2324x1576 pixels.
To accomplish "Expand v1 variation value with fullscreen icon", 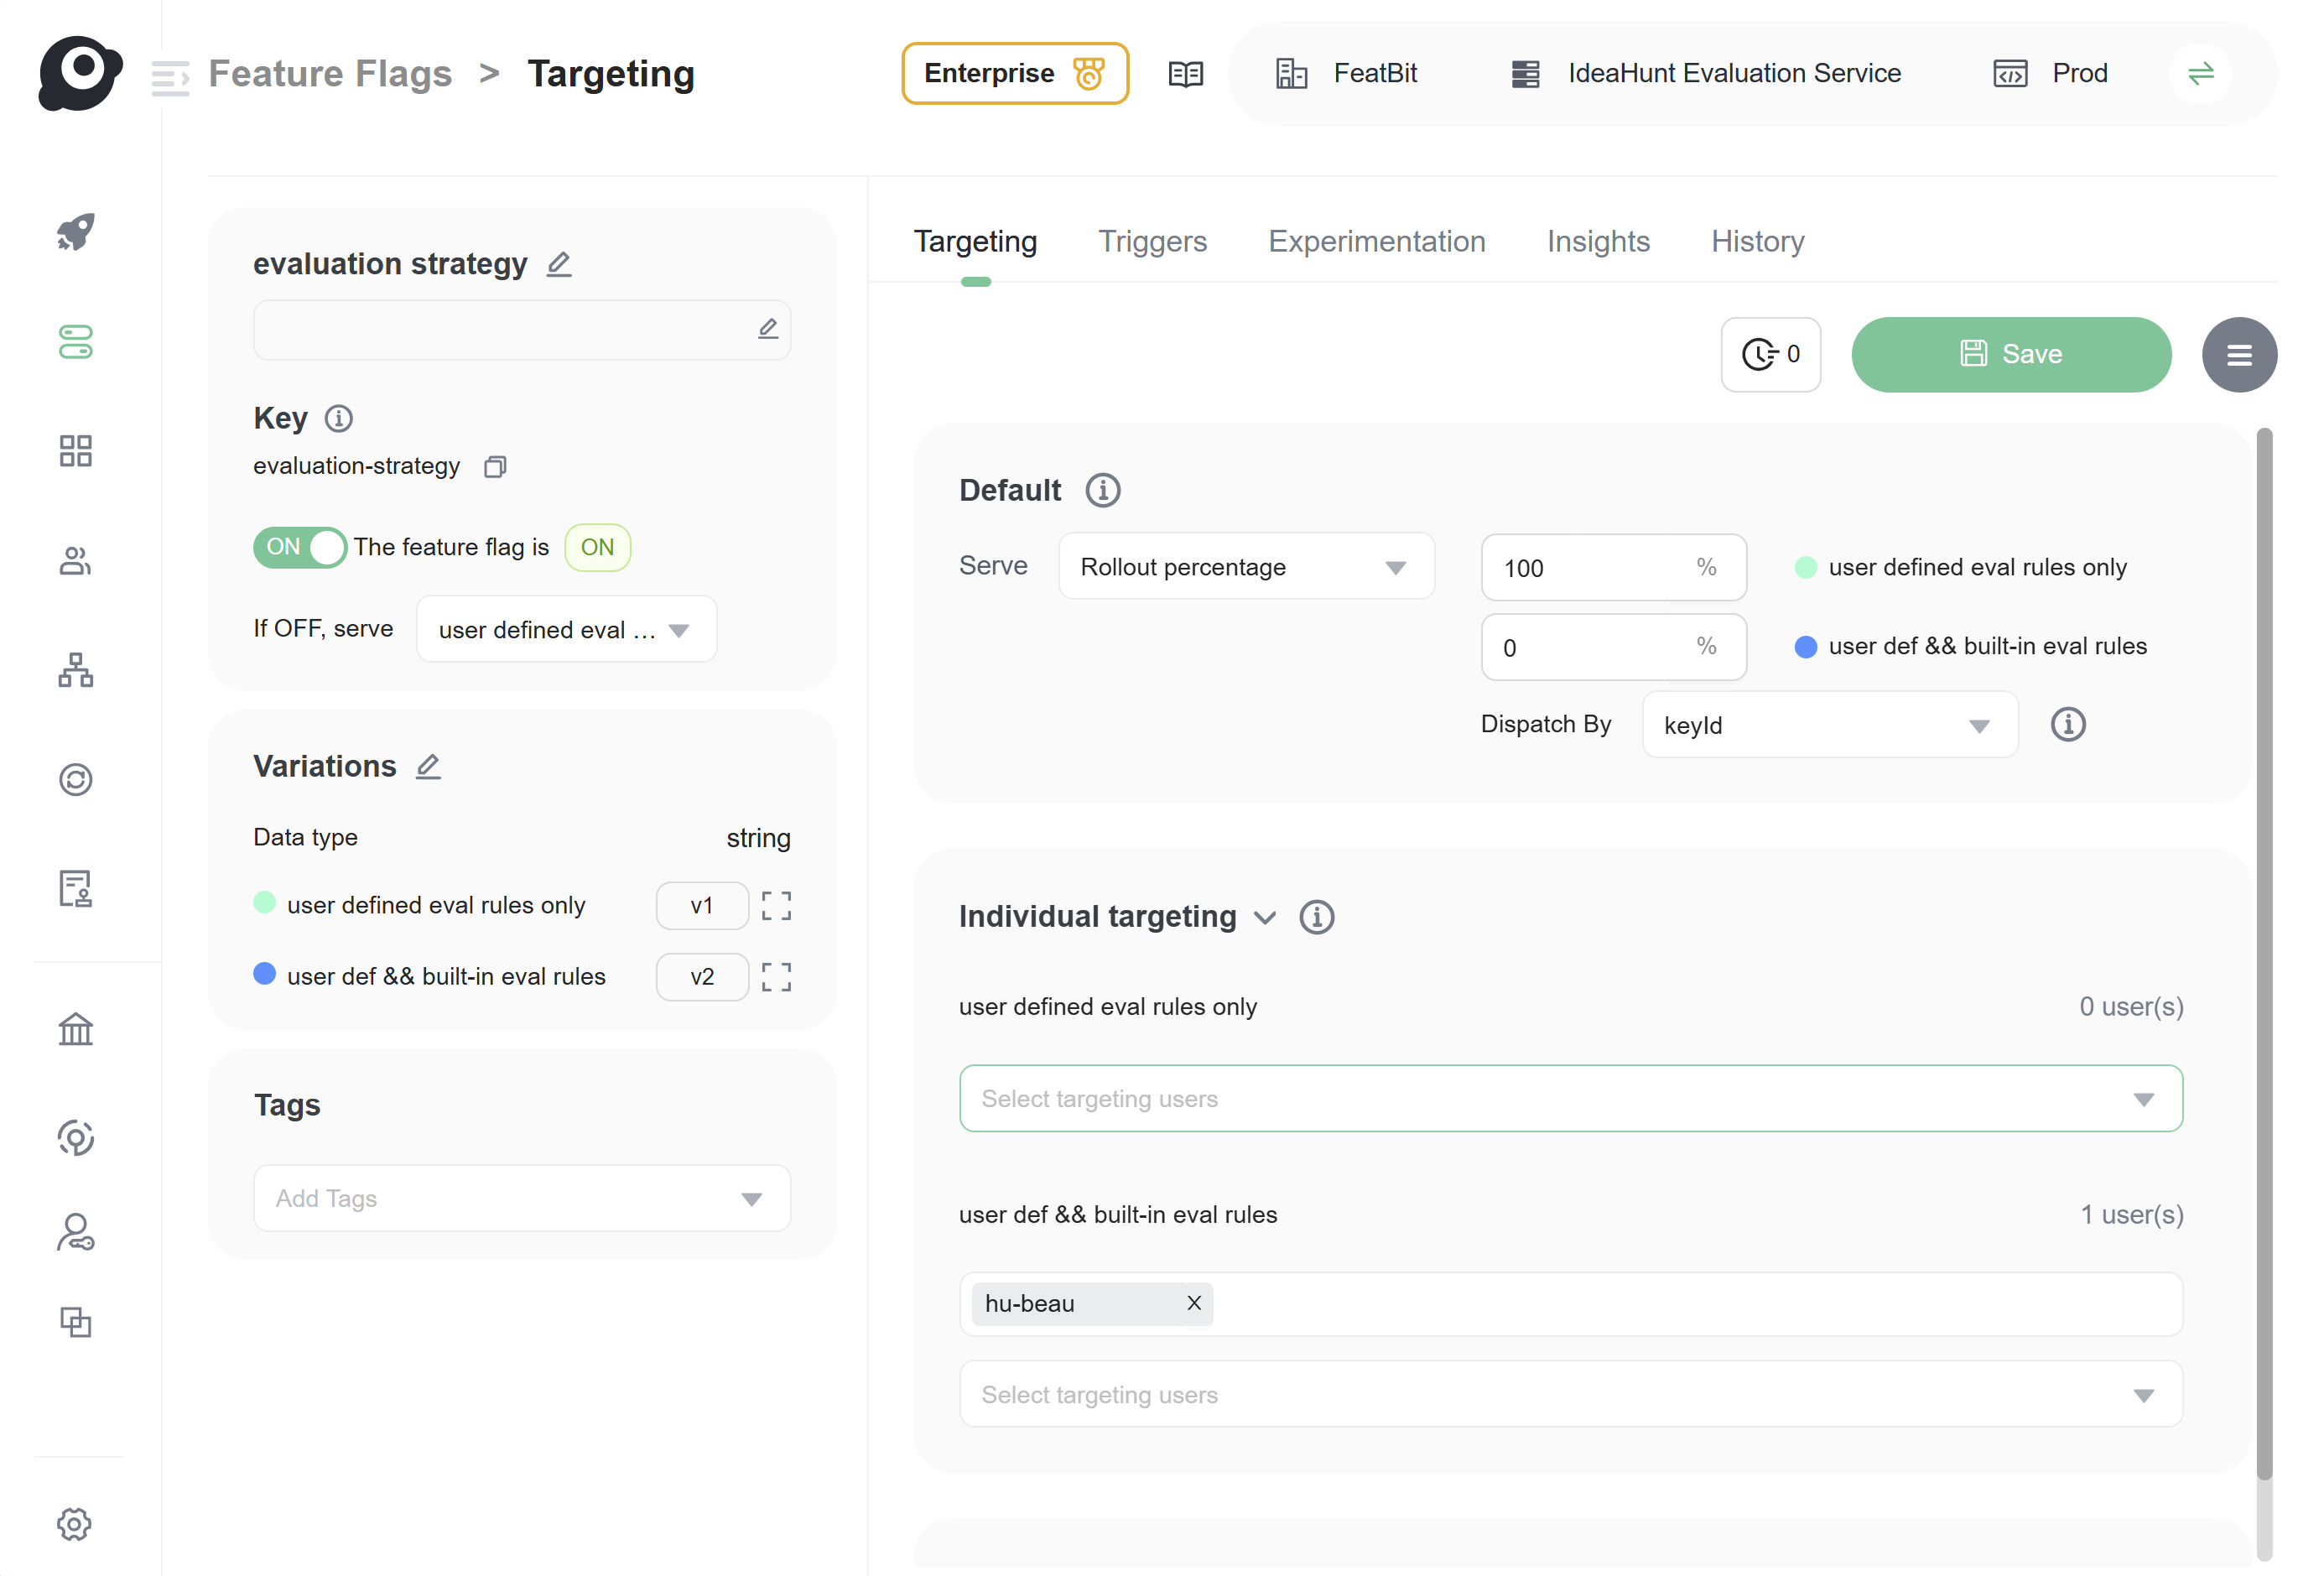I will pos(776,906).
